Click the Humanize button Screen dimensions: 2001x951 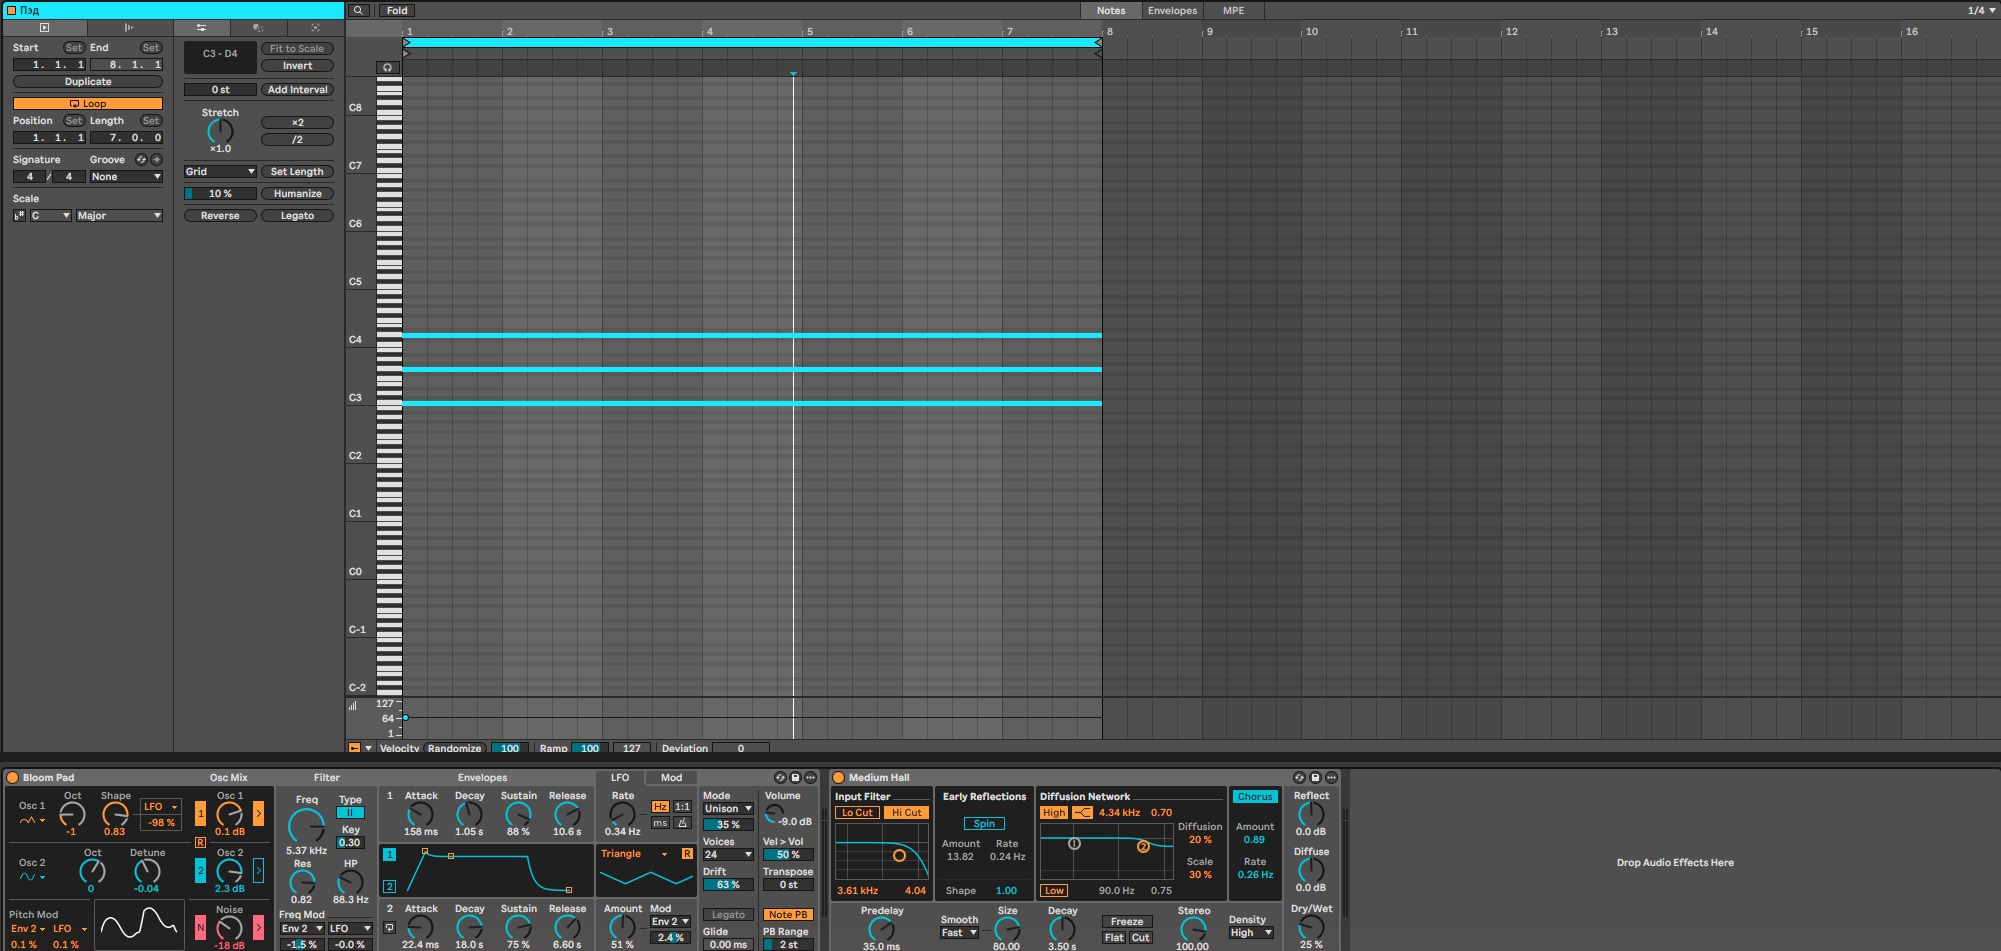(x=297, y=194)
